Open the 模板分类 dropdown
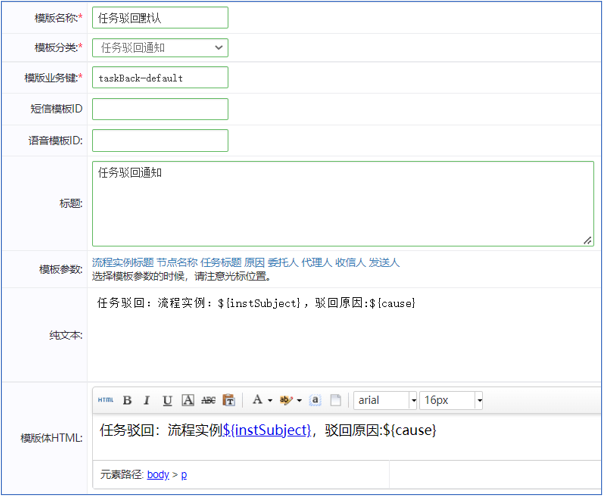This screenshot has height=496, width=603. 160,47
